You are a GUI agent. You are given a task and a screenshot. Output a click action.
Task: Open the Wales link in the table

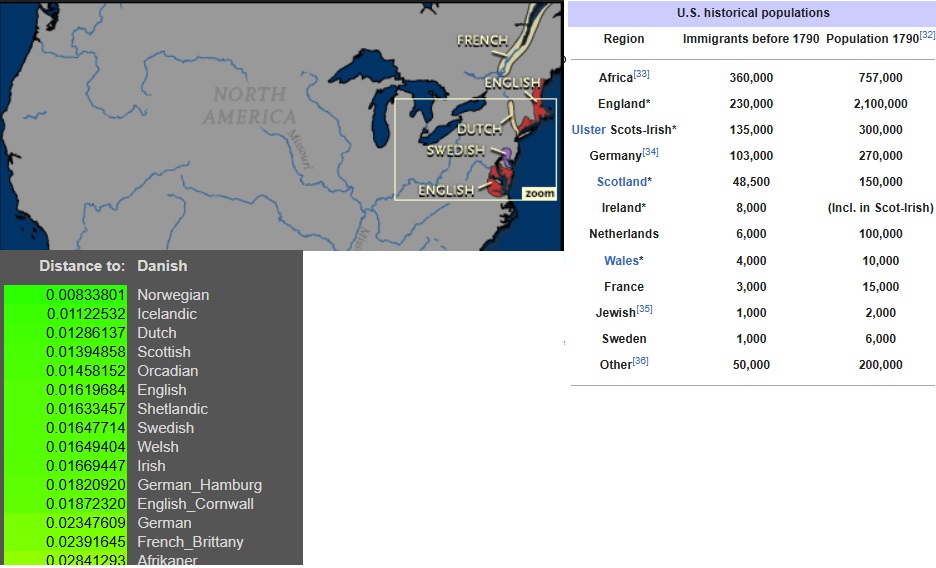[621, 260]
